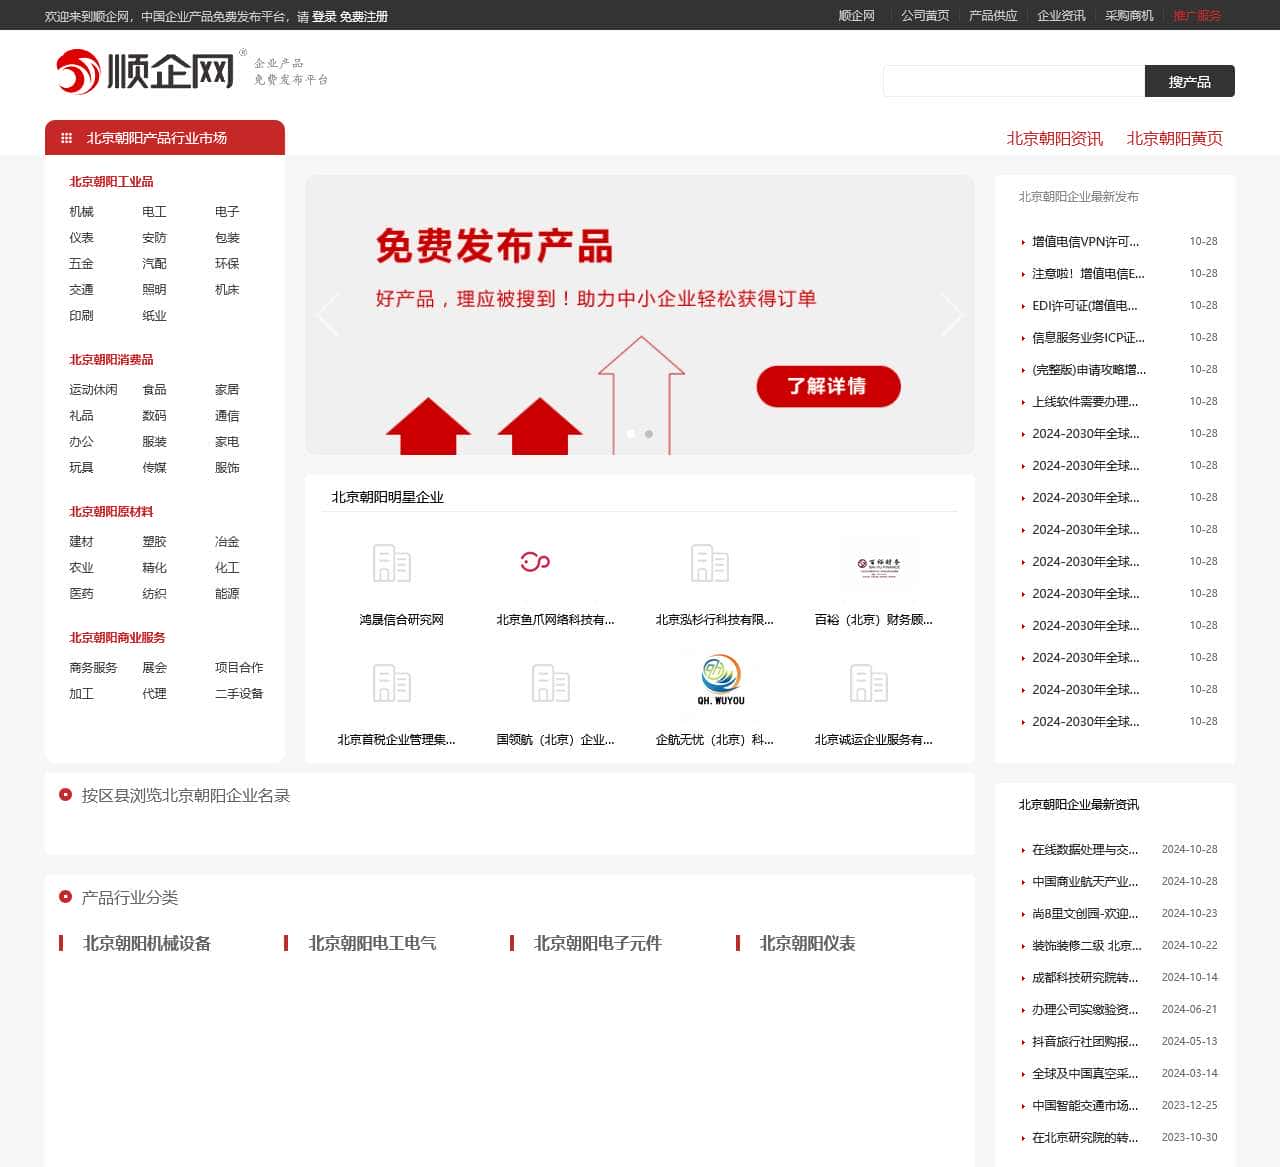Open 北京泓杉行科技 company placeholder icon
The width and height of the screenshot is (1280, 1167).
[x=710, y=563]
